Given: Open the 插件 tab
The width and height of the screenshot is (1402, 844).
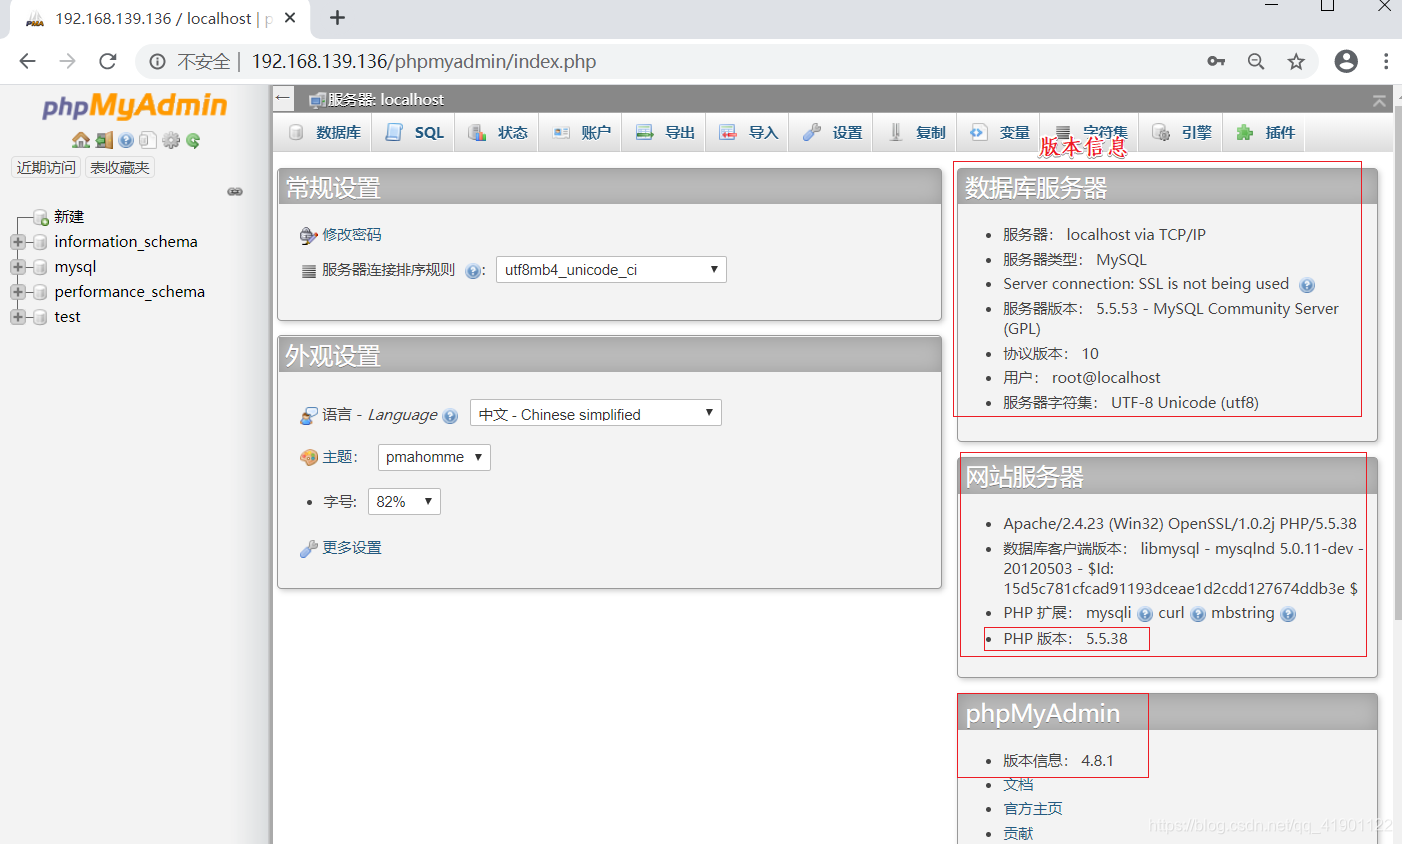Looking at the screenshot, I should pos(1265,132).
